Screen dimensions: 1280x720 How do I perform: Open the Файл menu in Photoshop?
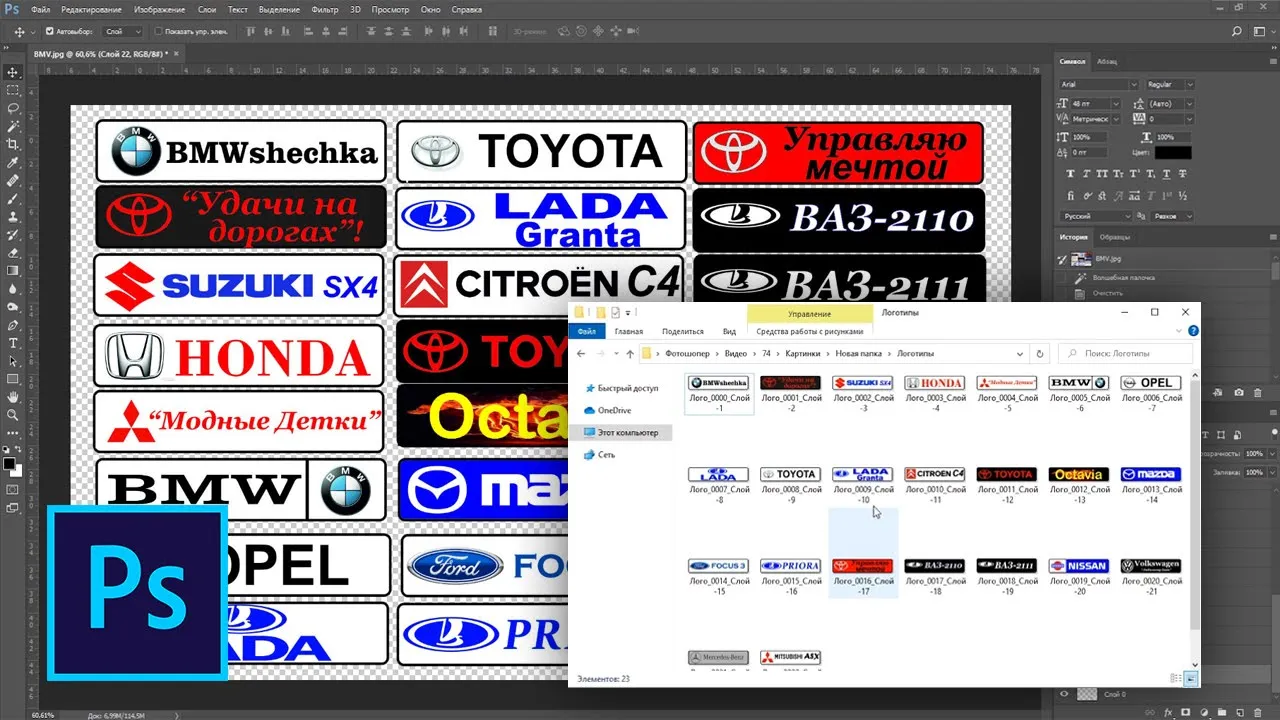[x=41, y=9]
